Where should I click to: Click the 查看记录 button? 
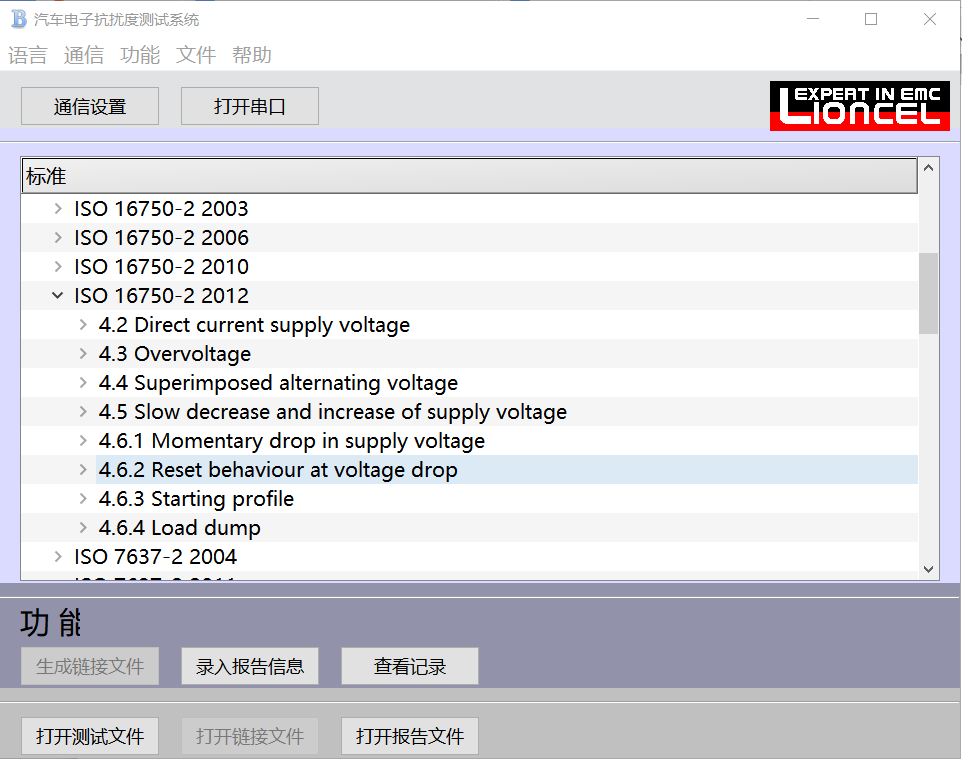click(410, 666)
